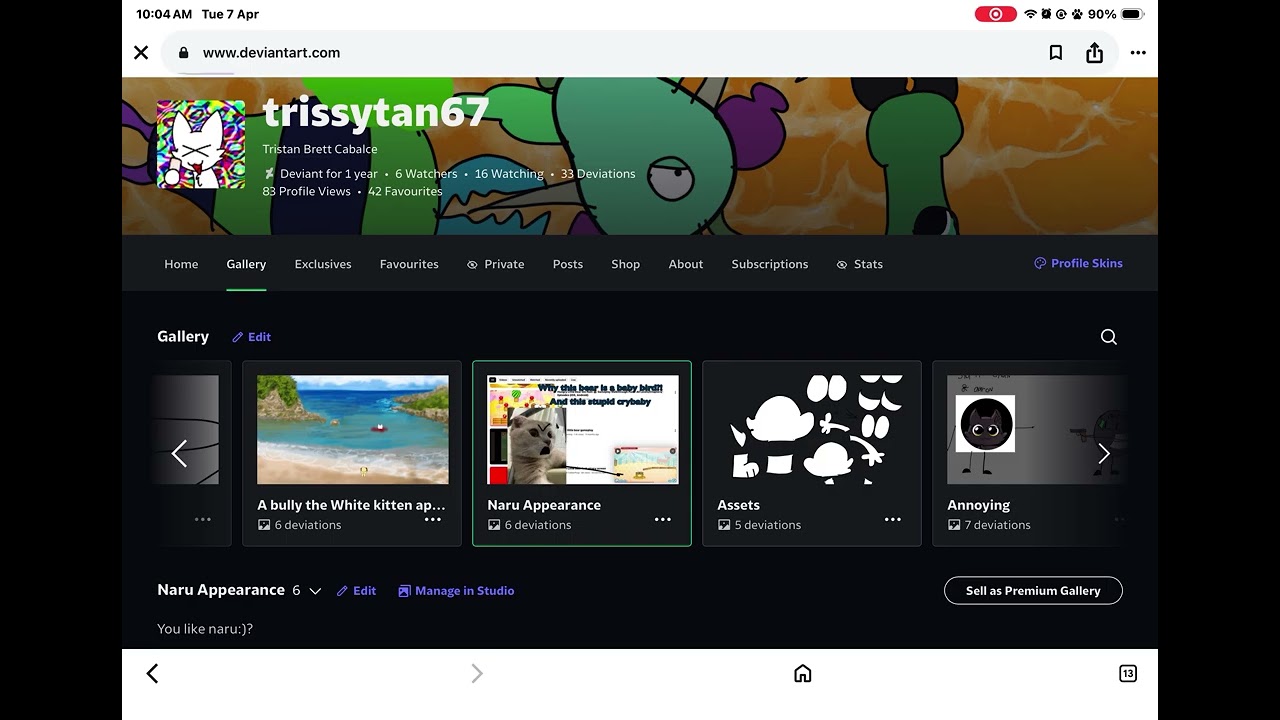Click the 'A bully the White kitten ap…' folder title
The image size is (1280, 720).
[x=351, y=505]
